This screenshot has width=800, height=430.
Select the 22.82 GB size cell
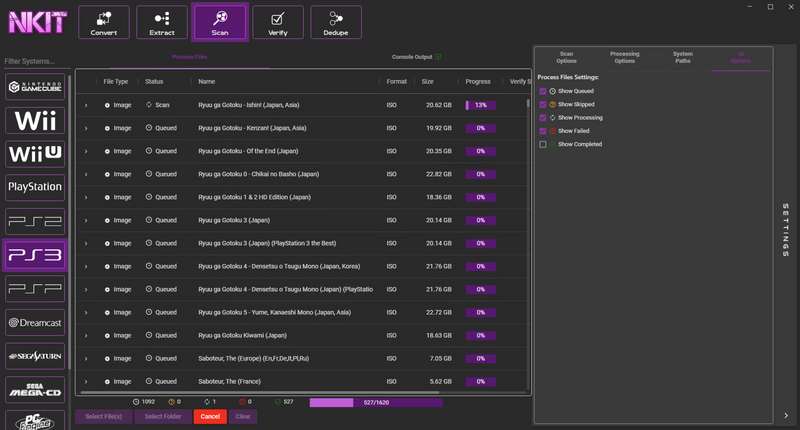click(439, 174)
